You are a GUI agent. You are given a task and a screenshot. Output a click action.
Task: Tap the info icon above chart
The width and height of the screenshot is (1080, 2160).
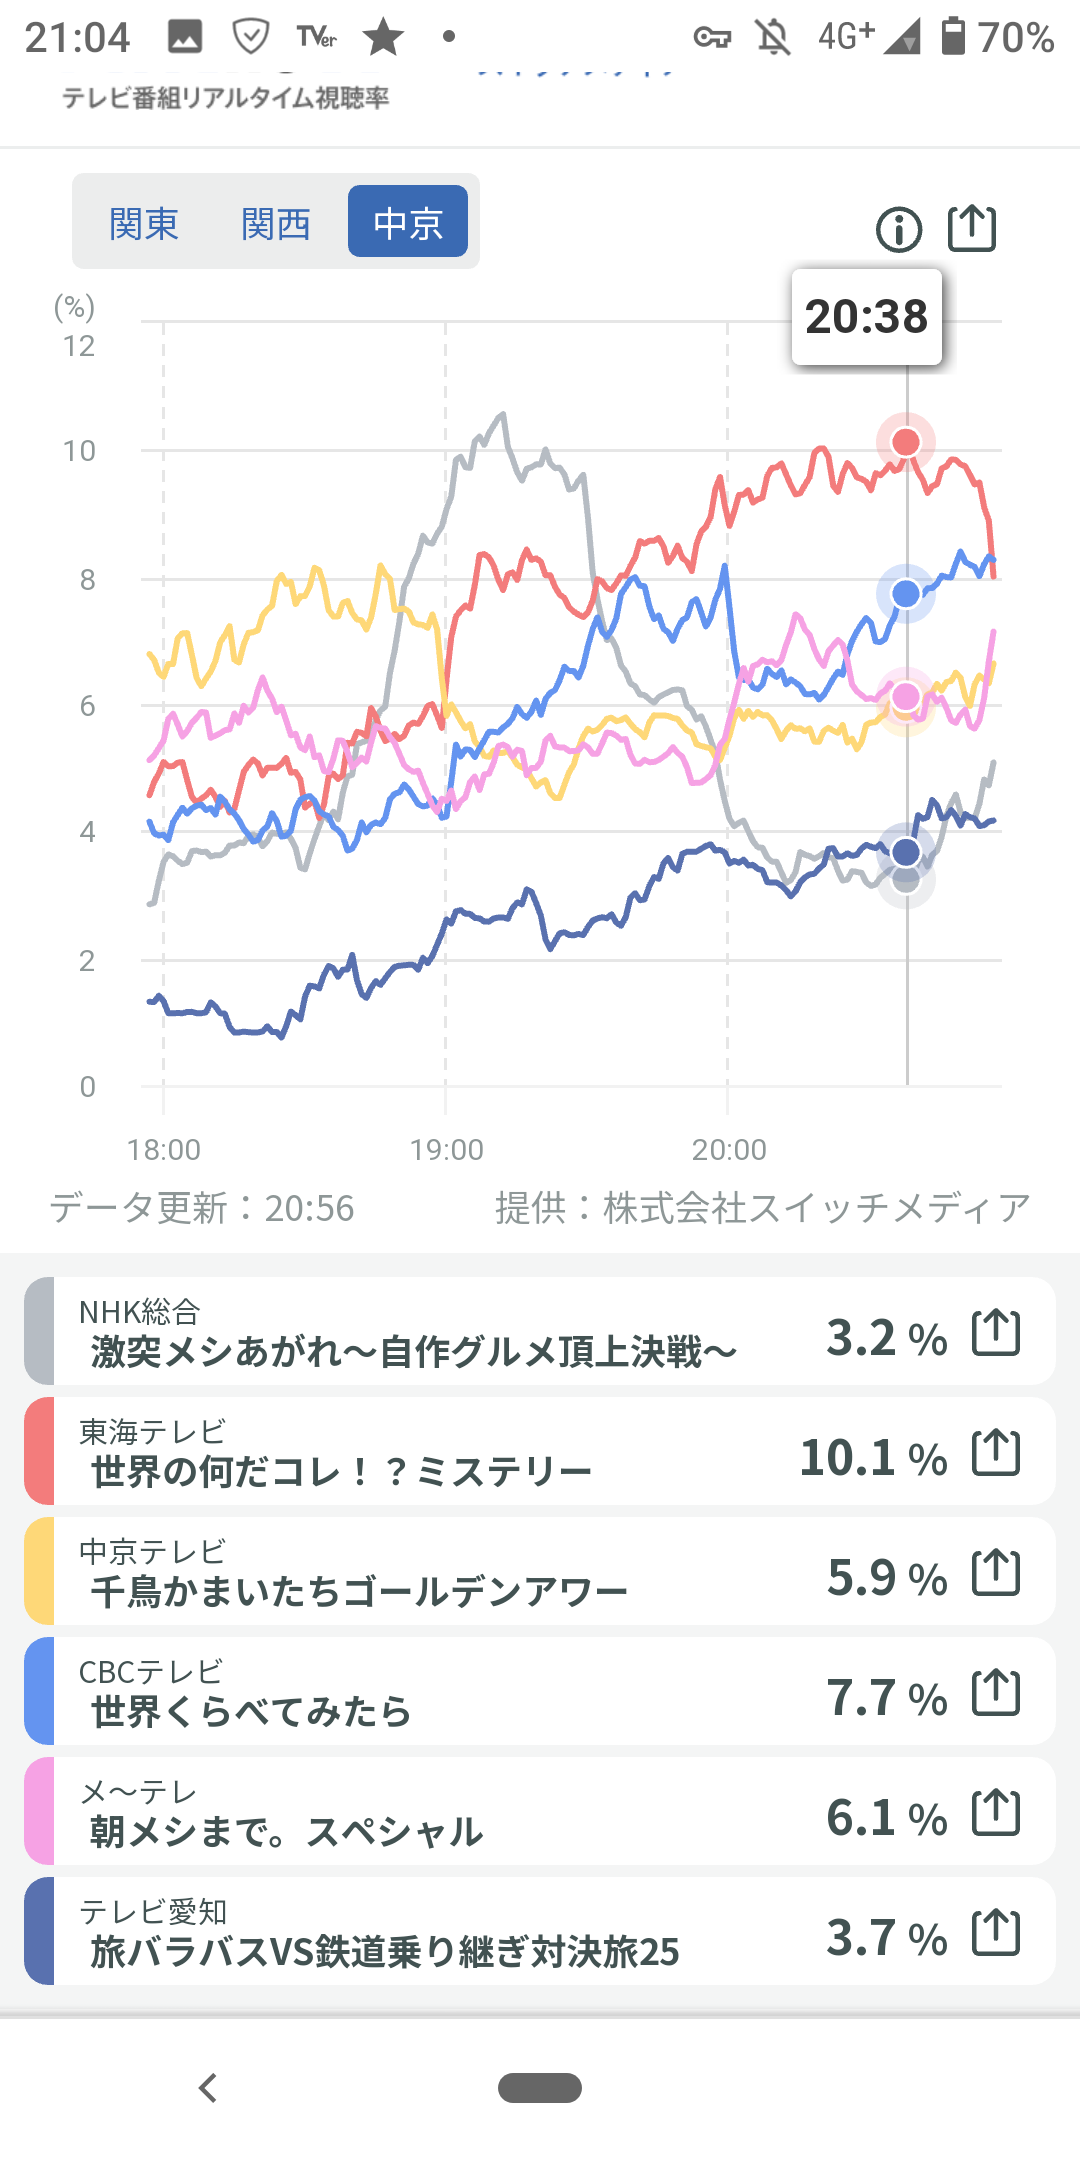[x=898, y=230]
